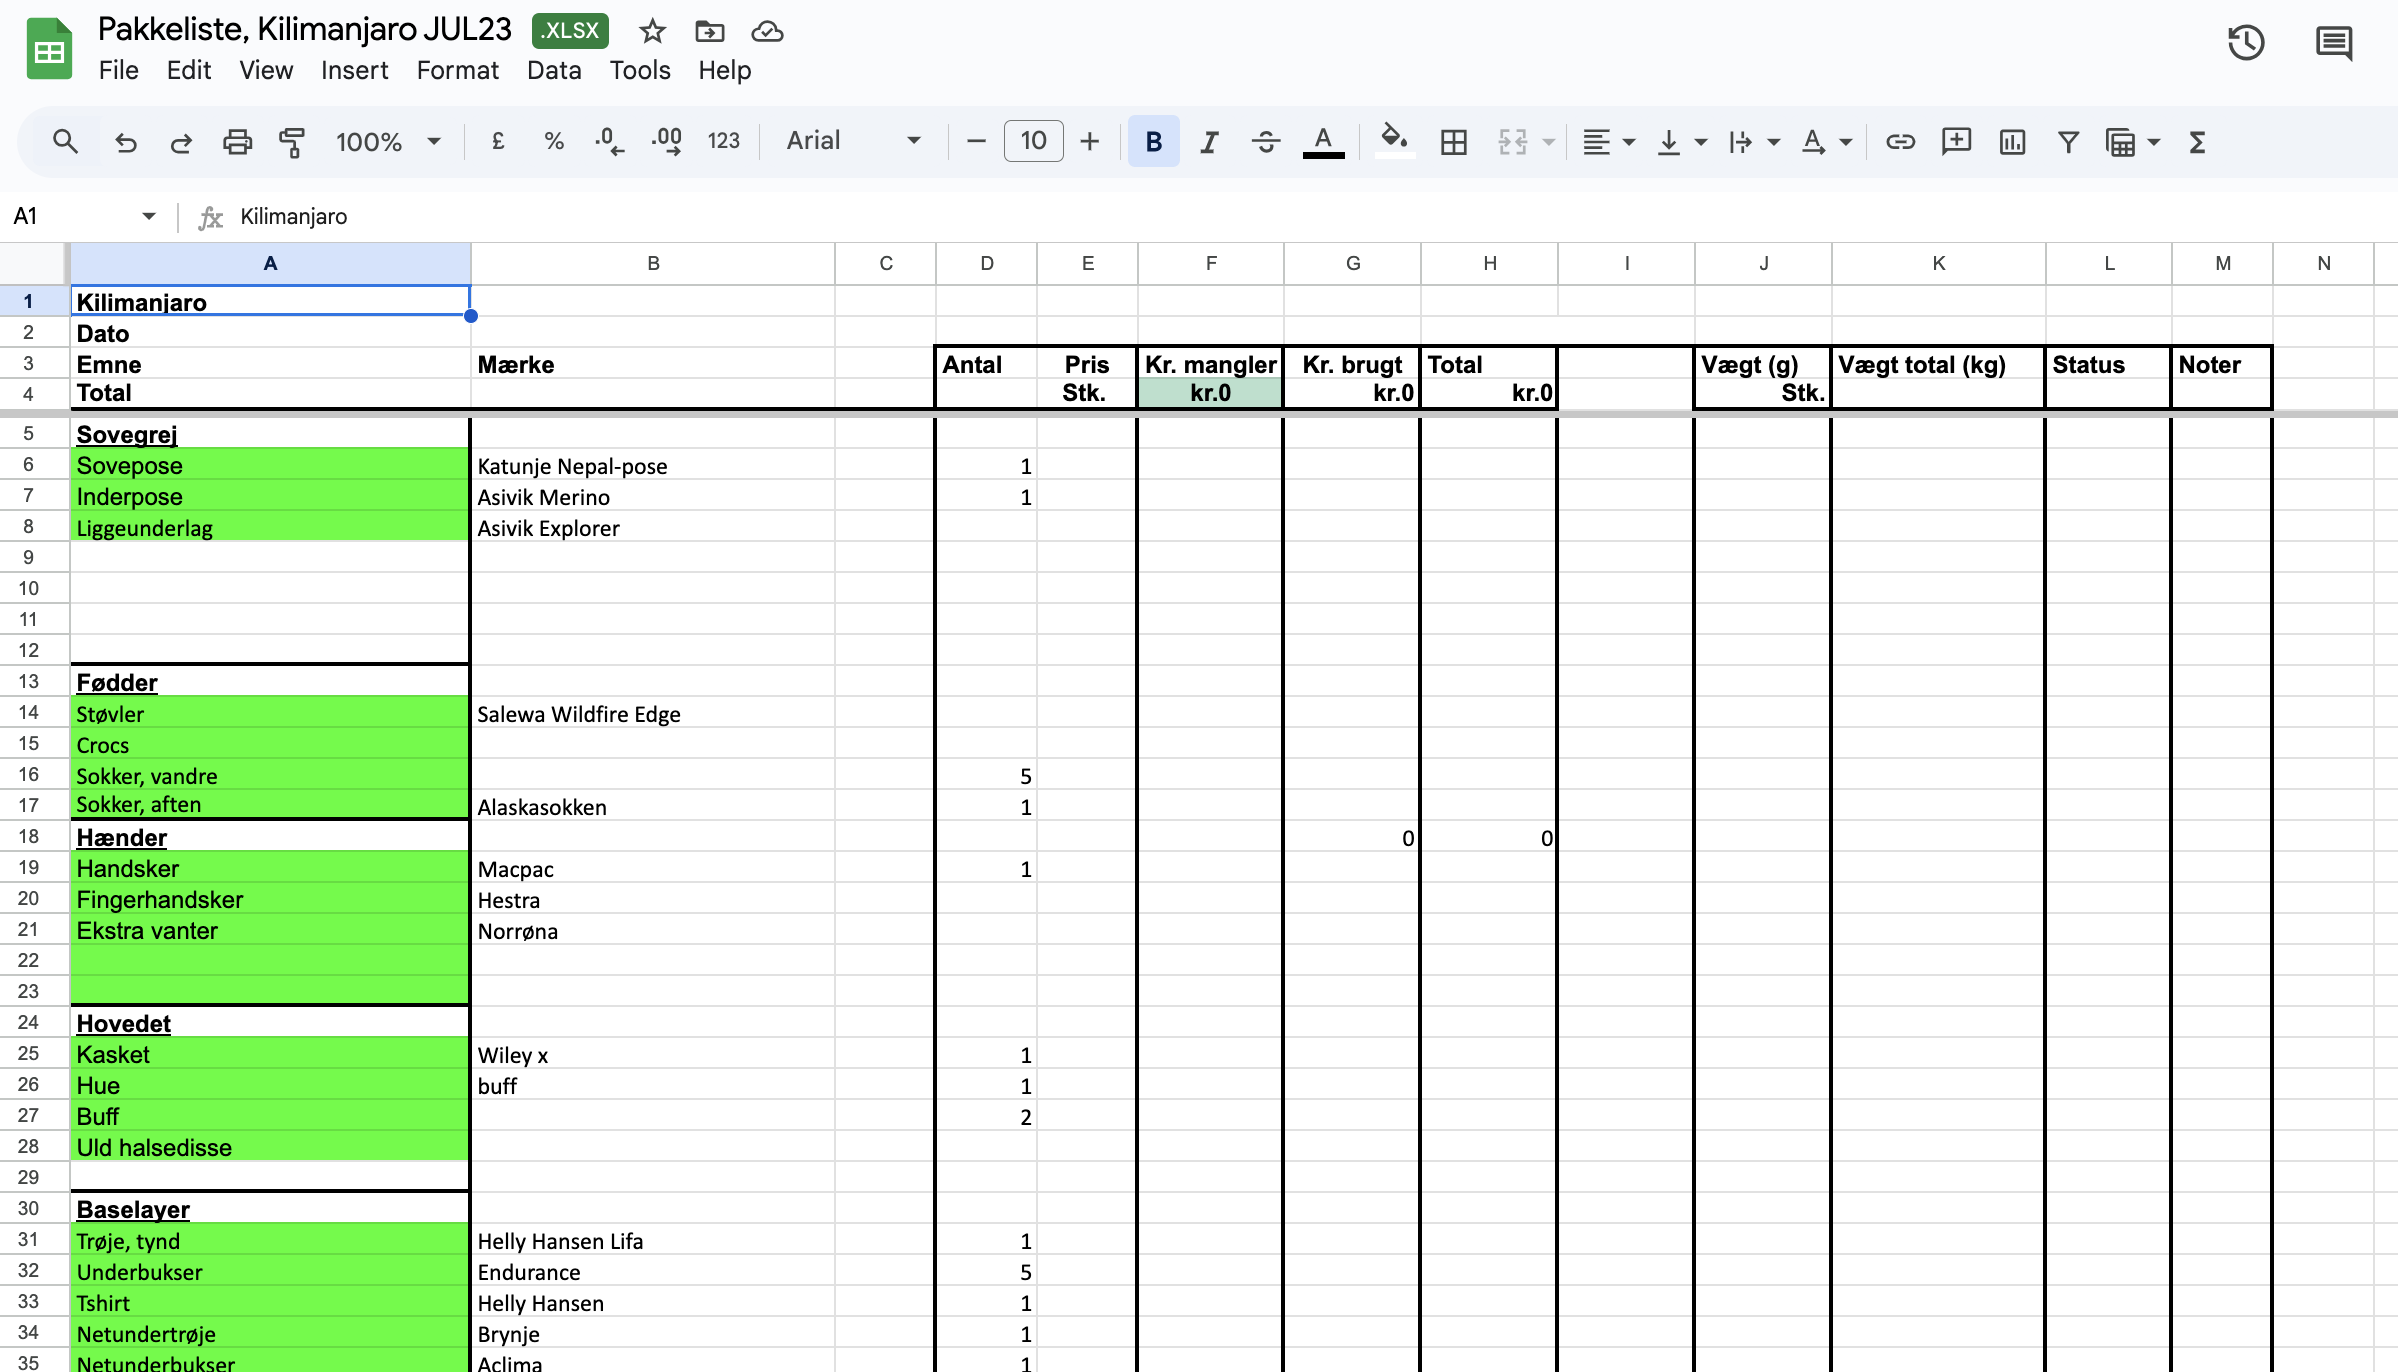Screen dimensions: 2398x1372
Task: Open the functions sigma menu
Action: click(x=2197, y=142)
